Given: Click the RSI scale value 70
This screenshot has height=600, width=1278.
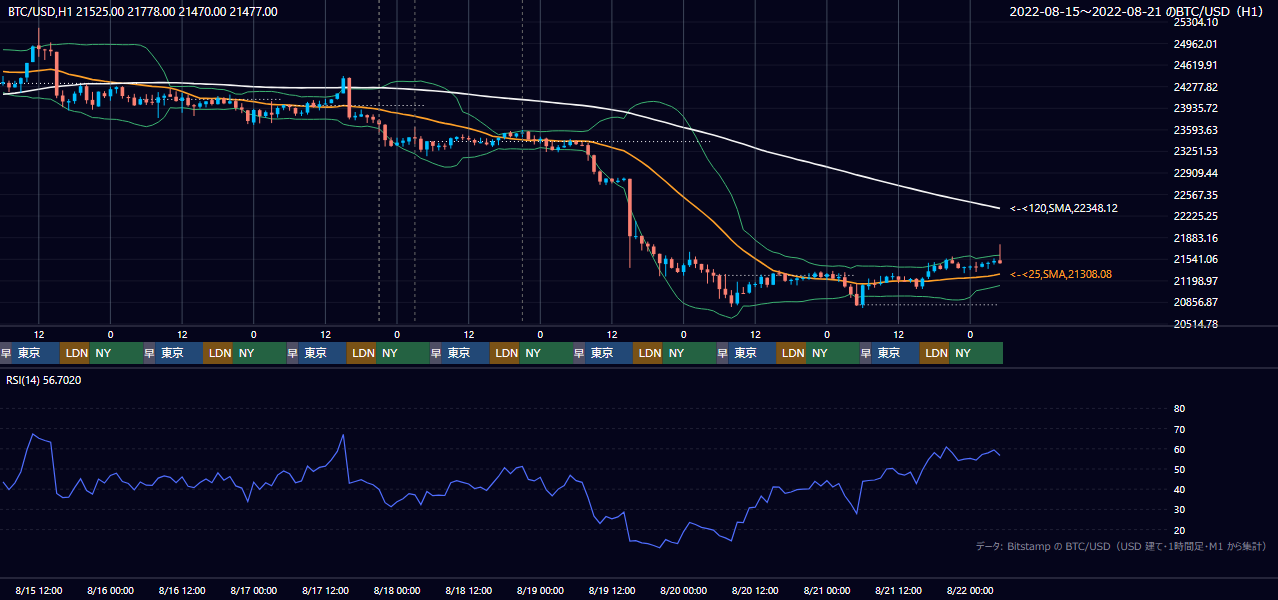Looking at the screenshot, I should (1179, 429).
